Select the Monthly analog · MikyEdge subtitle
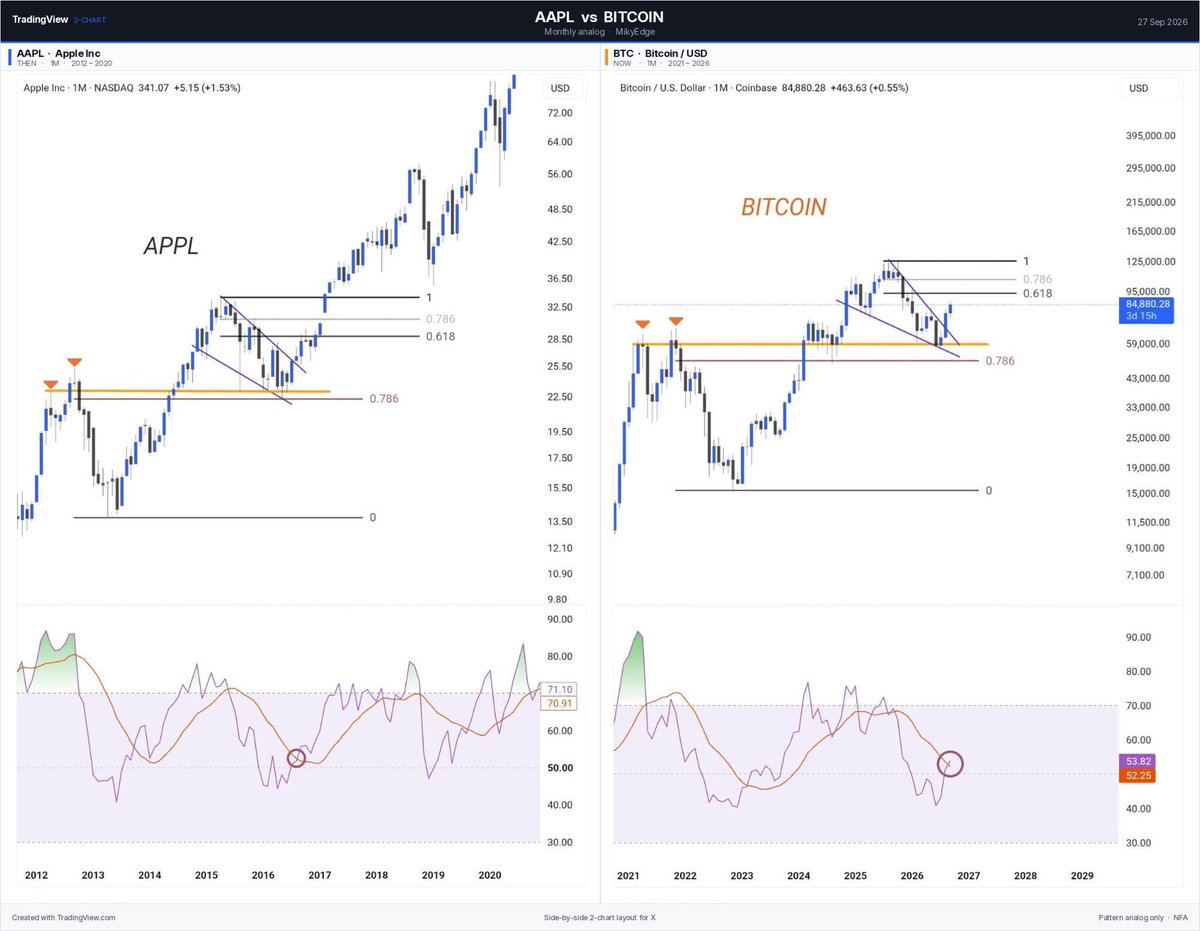This screenshot has width=1200, height=931. 599,32
